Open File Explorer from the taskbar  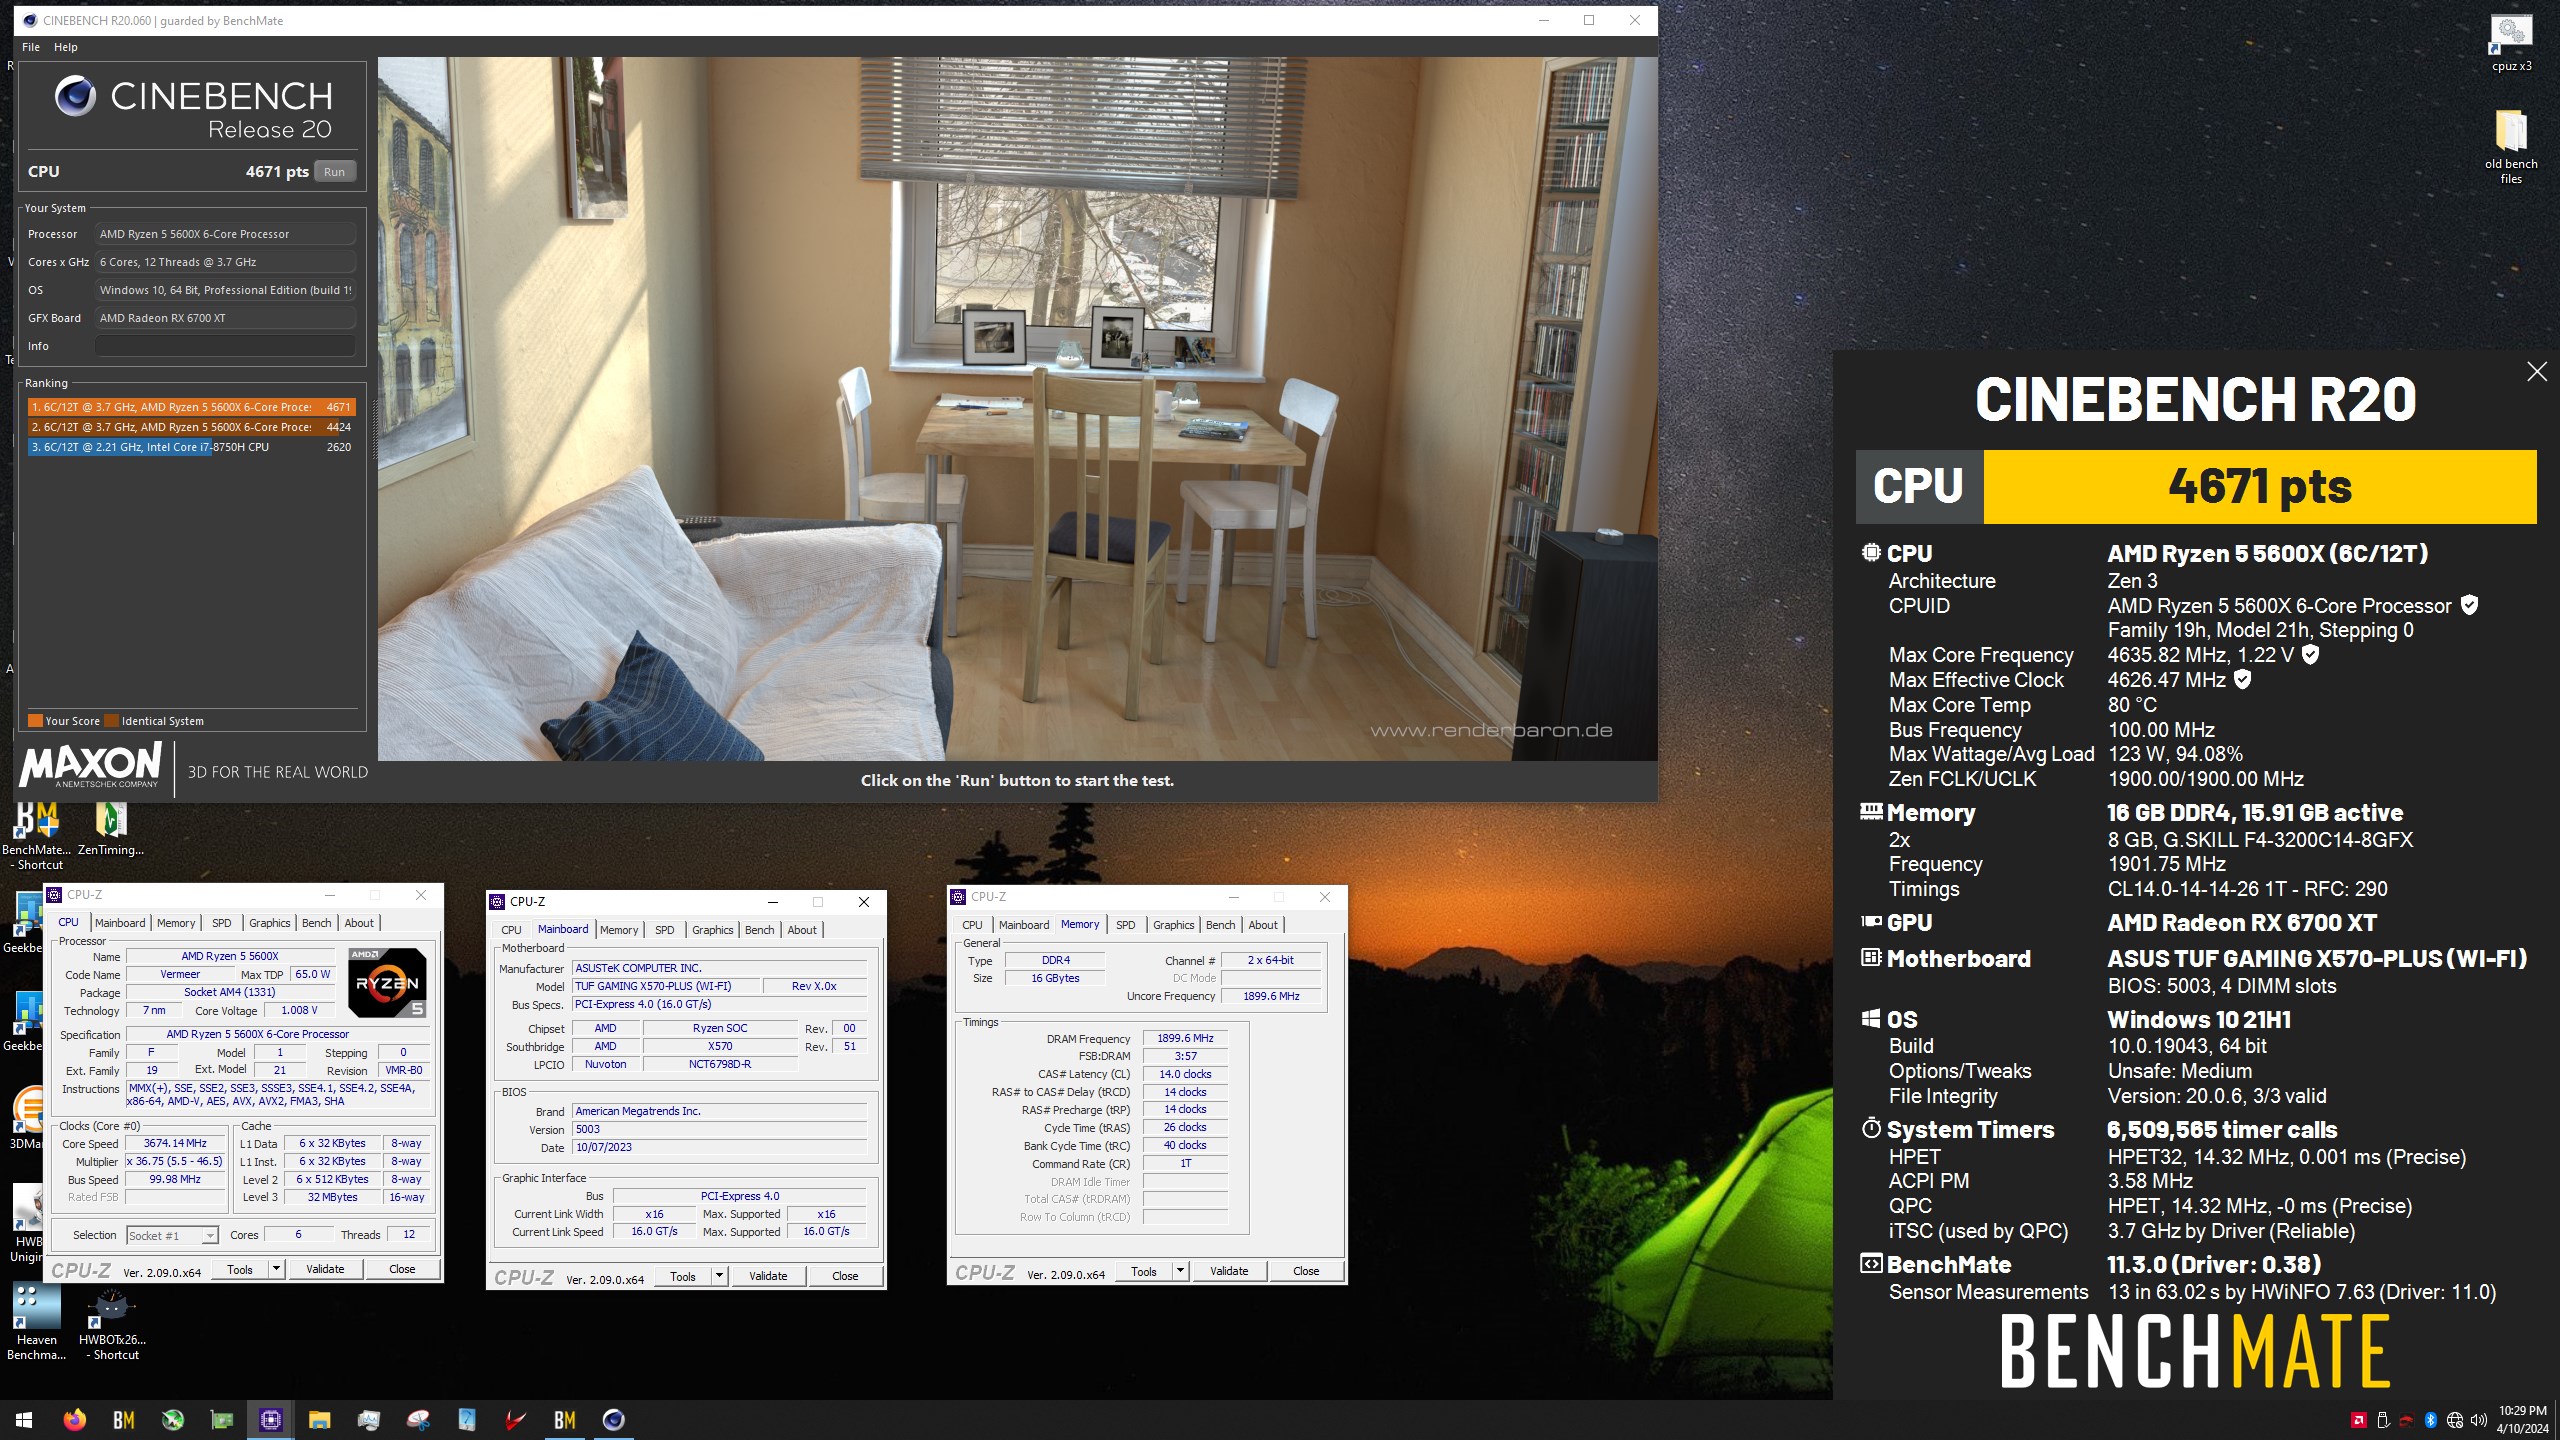[x=320, y=1419]
